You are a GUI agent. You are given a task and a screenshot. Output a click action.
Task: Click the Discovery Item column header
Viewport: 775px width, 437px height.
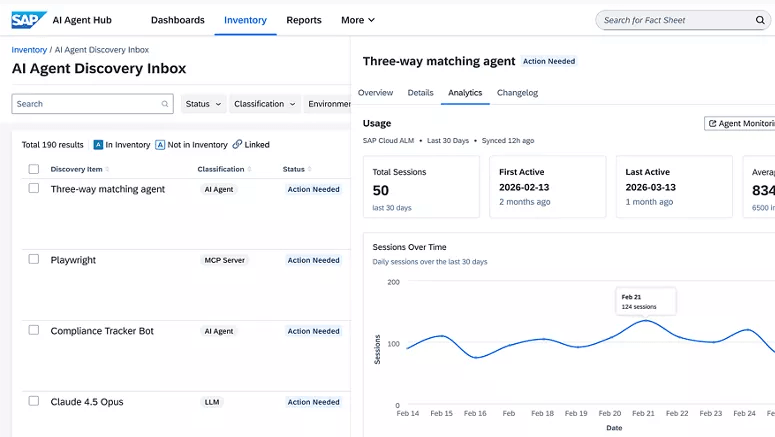tap(76, 169)
